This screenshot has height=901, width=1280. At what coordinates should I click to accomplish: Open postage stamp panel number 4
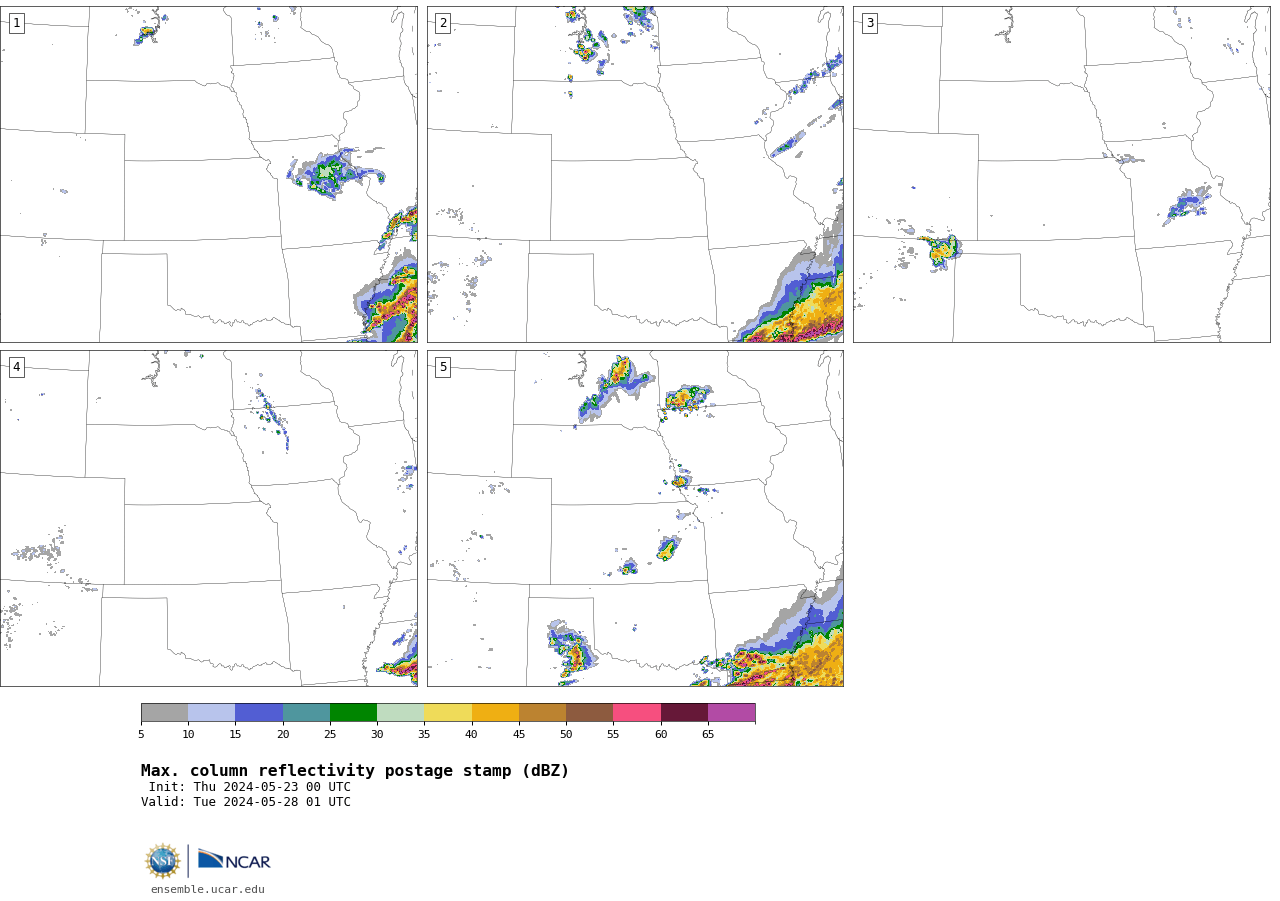click(209, 518)
